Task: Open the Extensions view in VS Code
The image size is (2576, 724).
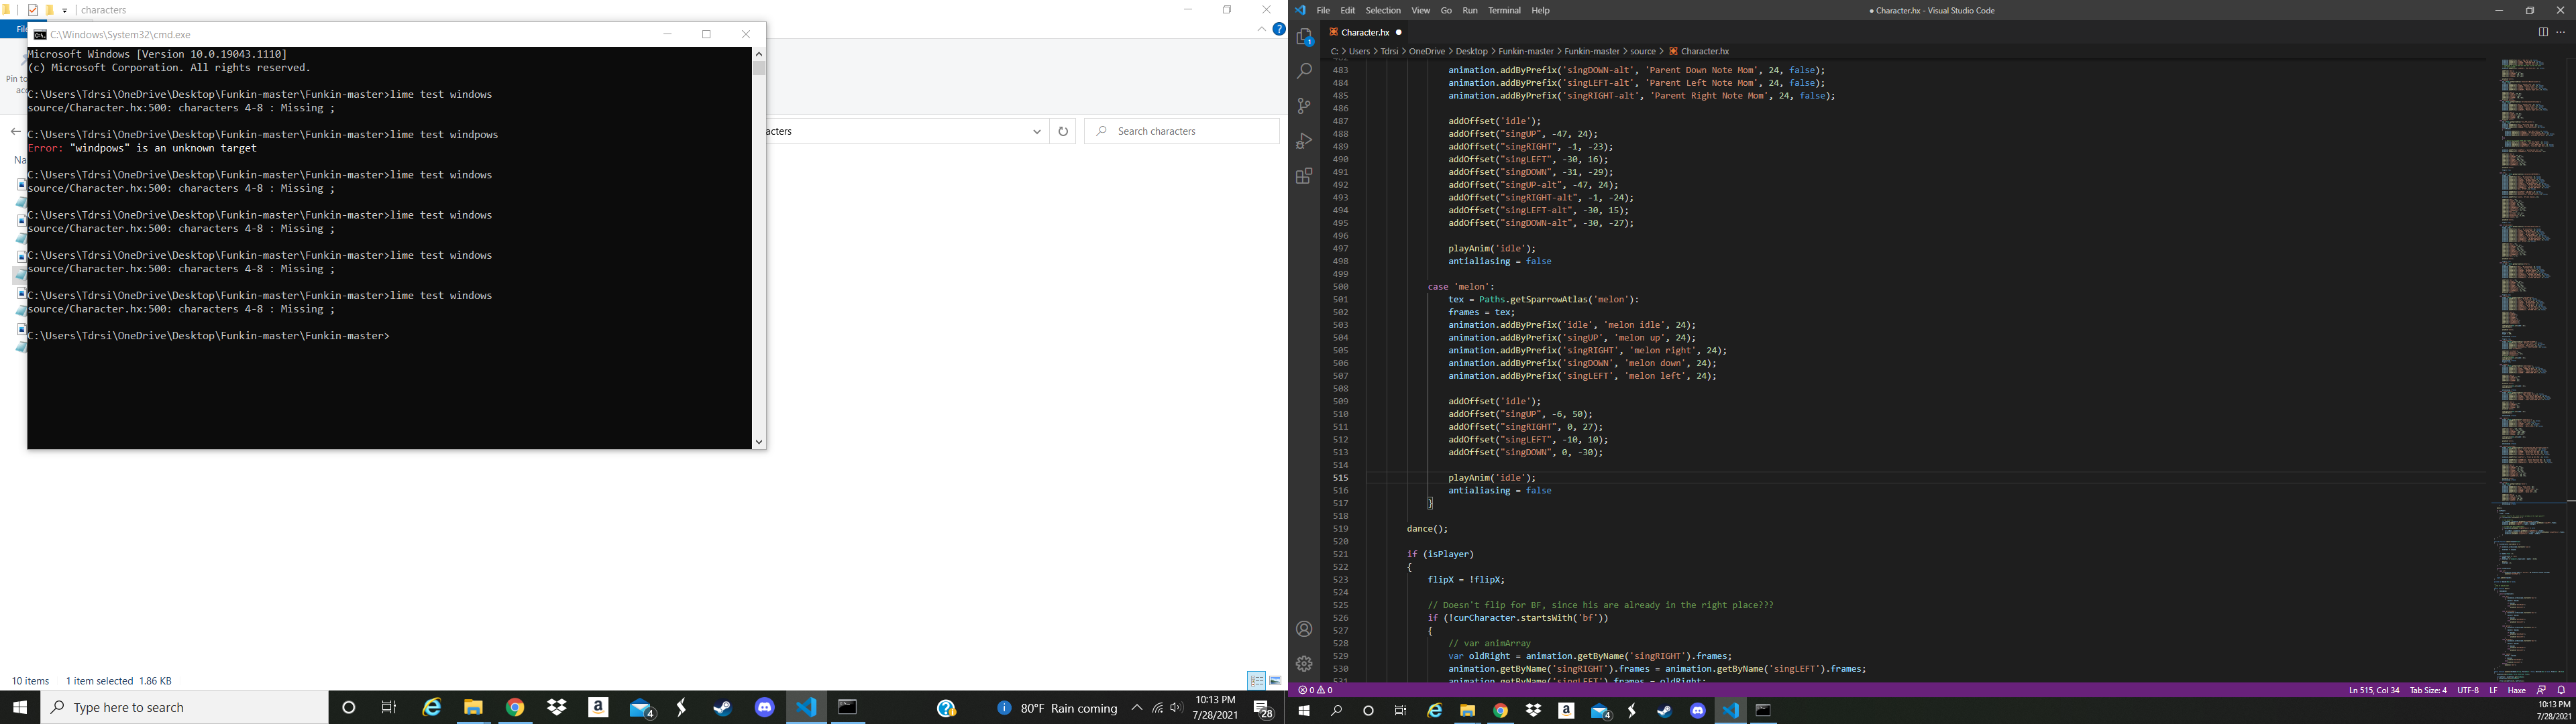Action: [1304, 176]
